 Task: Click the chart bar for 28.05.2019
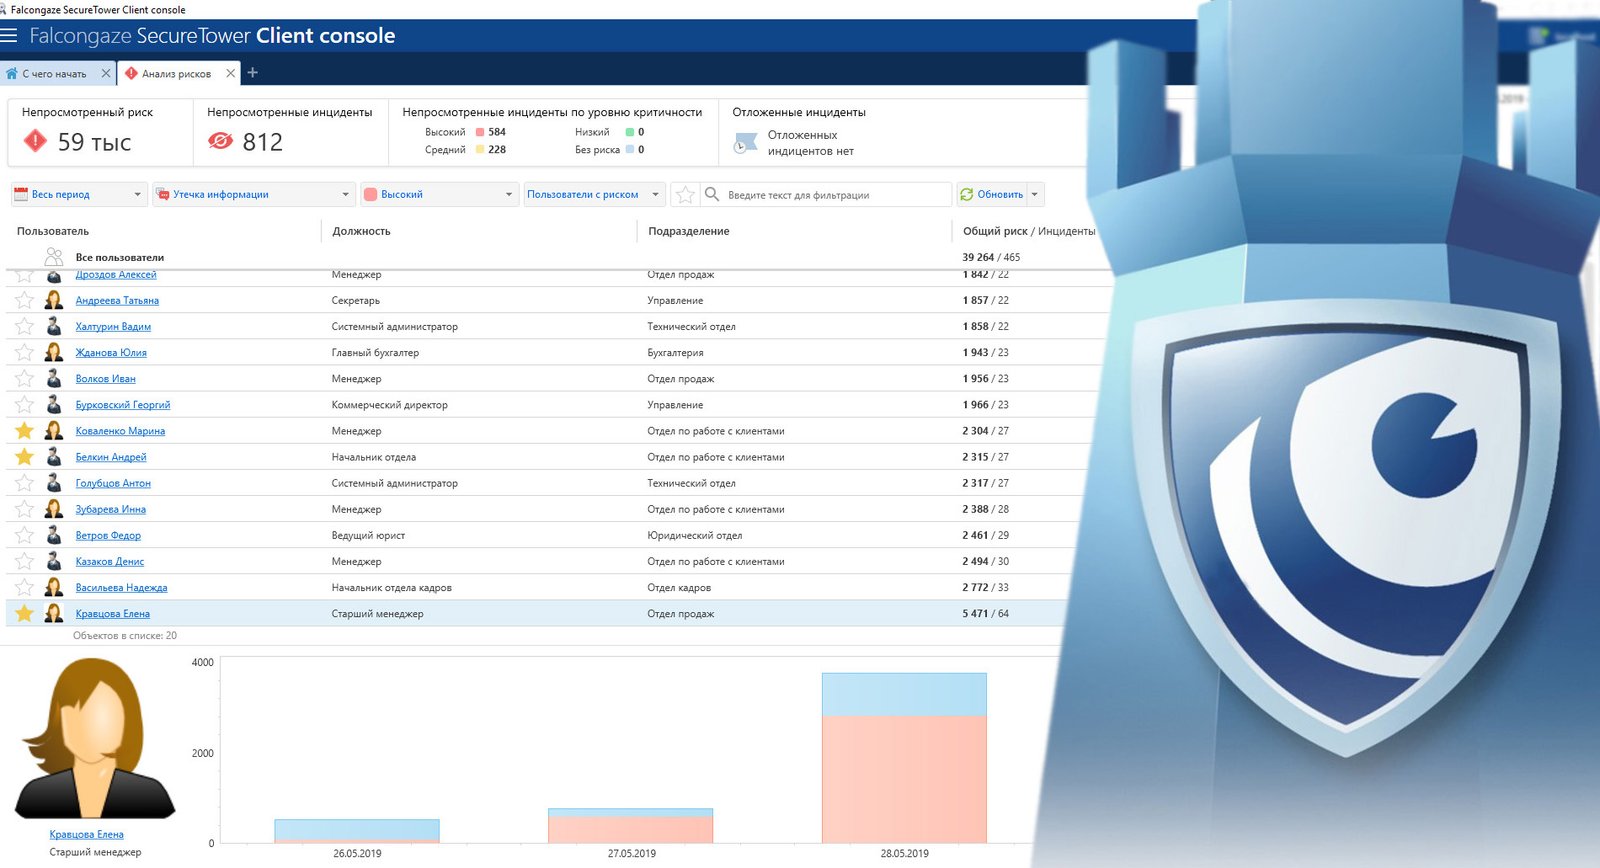(x=904, y=758)
